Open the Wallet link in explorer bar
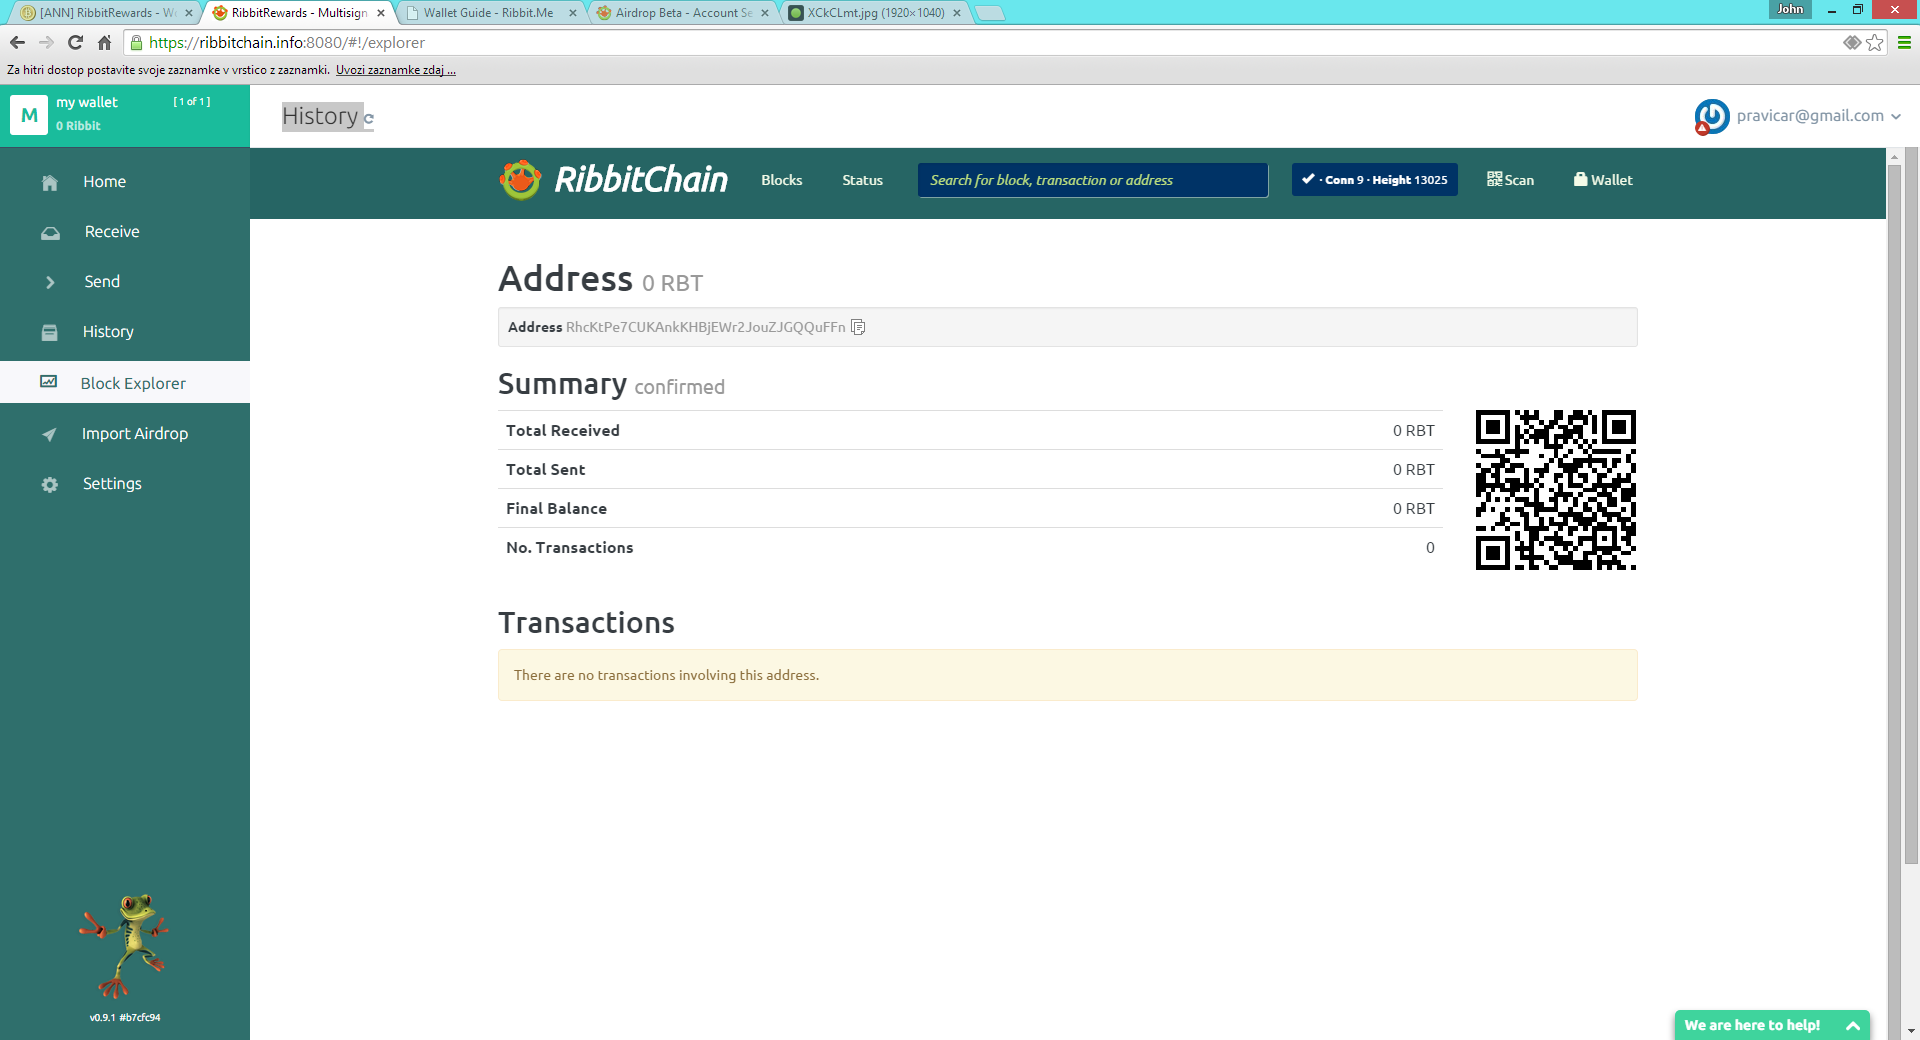Screen dimensions: 1920x1040 coord(1603,180)
